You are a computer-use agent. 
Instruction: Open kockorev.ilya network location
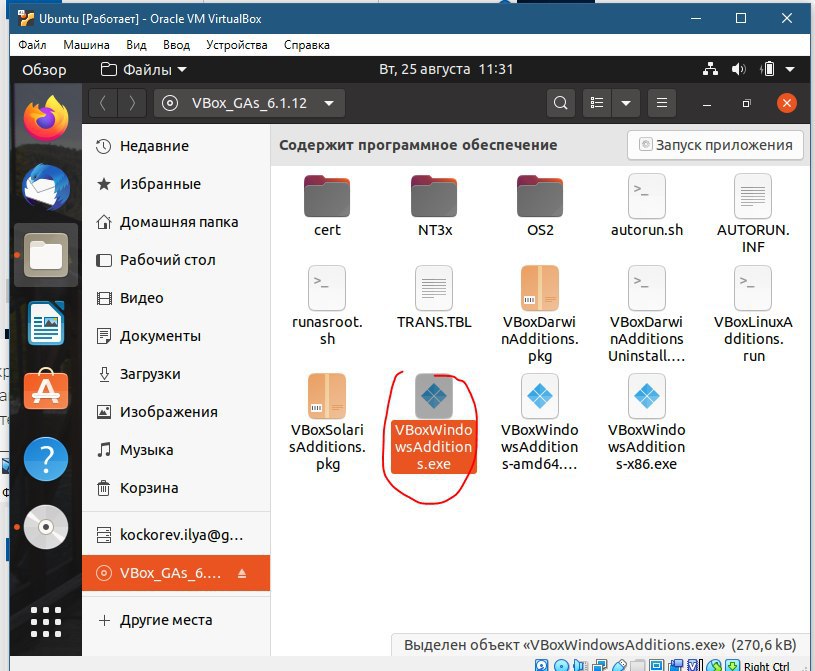(x=176, y=535)
